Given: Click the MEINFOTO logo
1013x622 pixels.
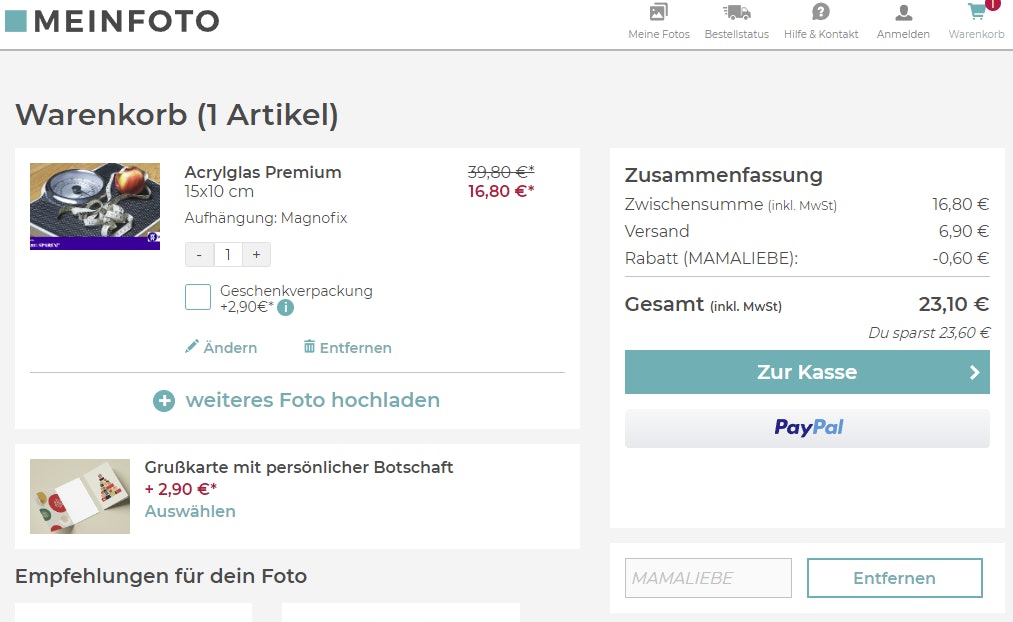Looking at the screenshot, I should coord(112,20).
